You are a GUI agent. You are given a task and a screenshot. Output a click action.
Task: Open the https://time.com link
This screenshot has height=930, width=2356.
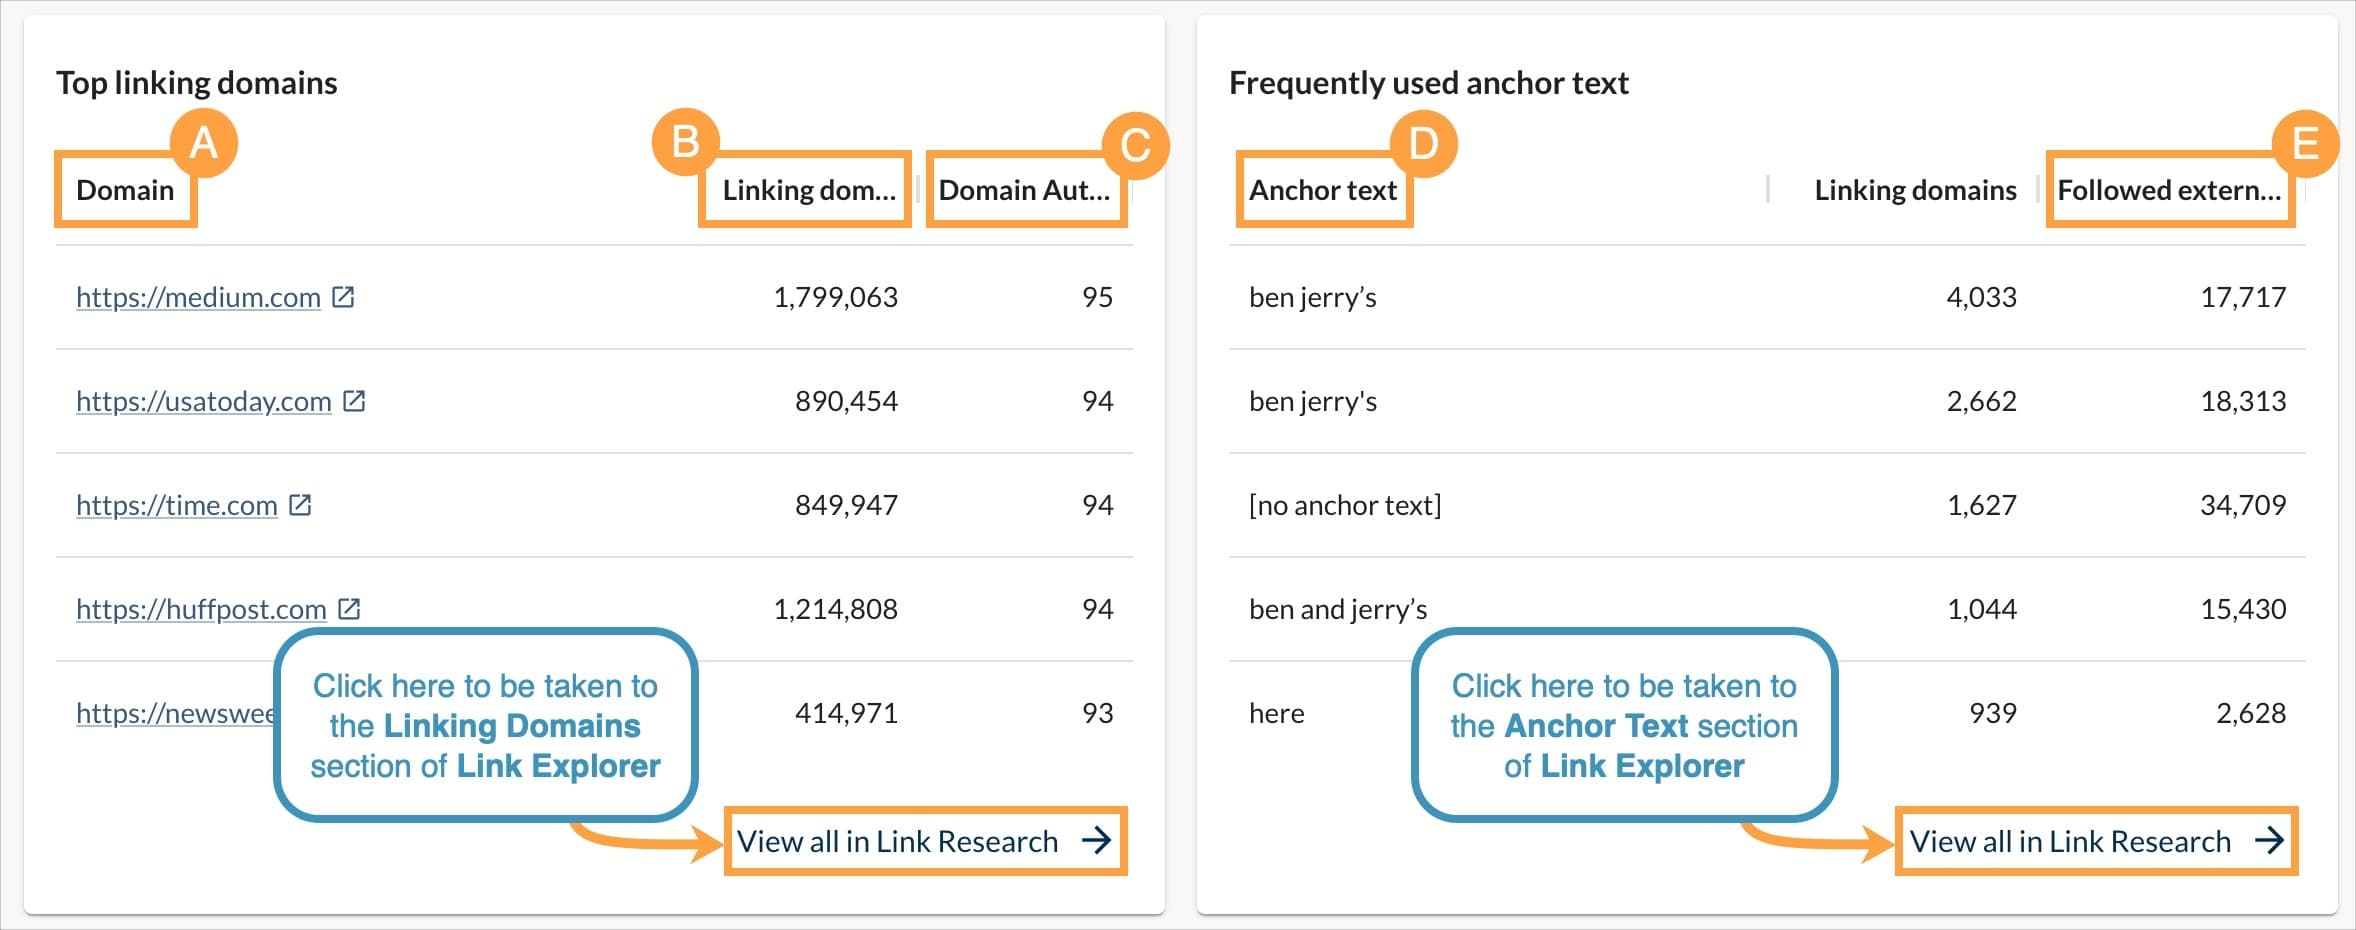coord(177,504)
